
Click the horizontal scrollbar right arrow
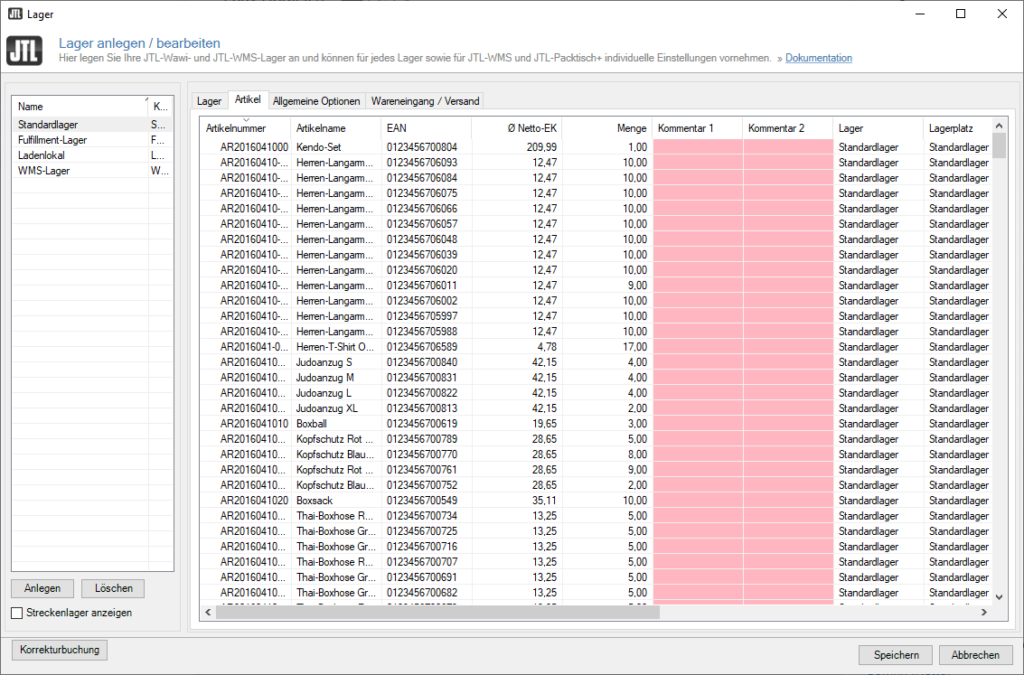(x=983, y=612)
